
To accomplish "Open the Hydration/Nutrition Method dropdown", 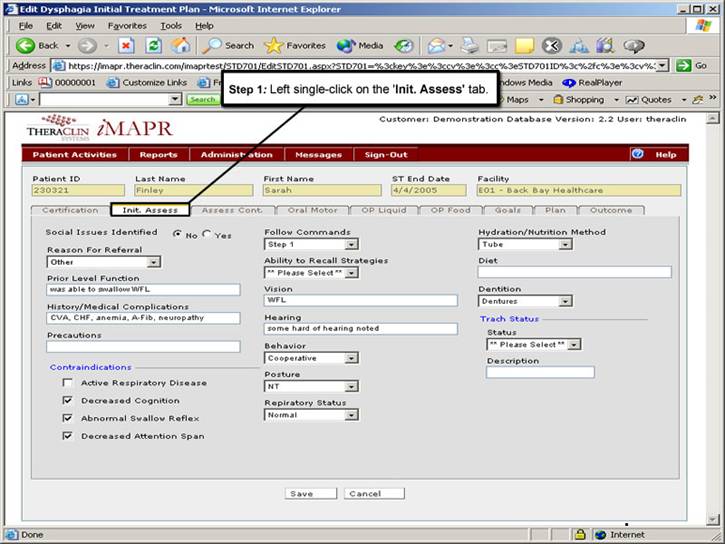I will [x=565, y=244].
